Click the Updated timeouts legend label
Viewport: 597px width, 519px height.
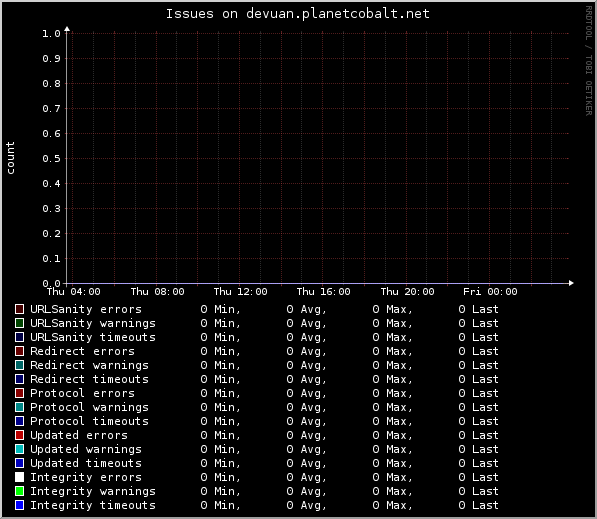(x=86, y=463)
